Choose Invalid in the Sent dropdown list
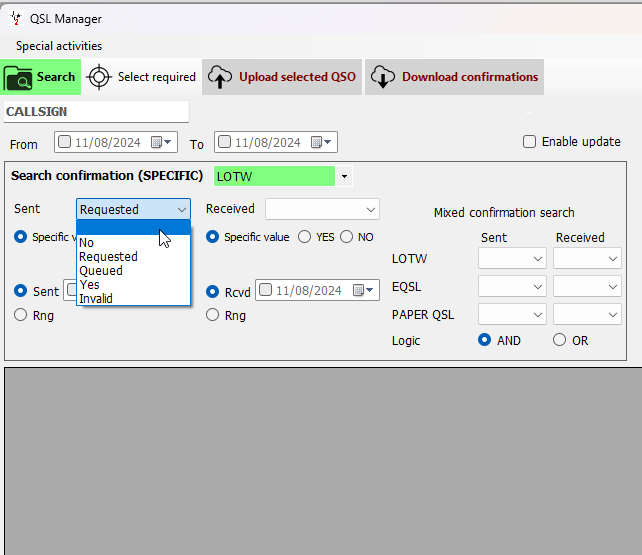The height and width of the screenshot is (555, 642). pyautogui.click(x=133, y=298)
